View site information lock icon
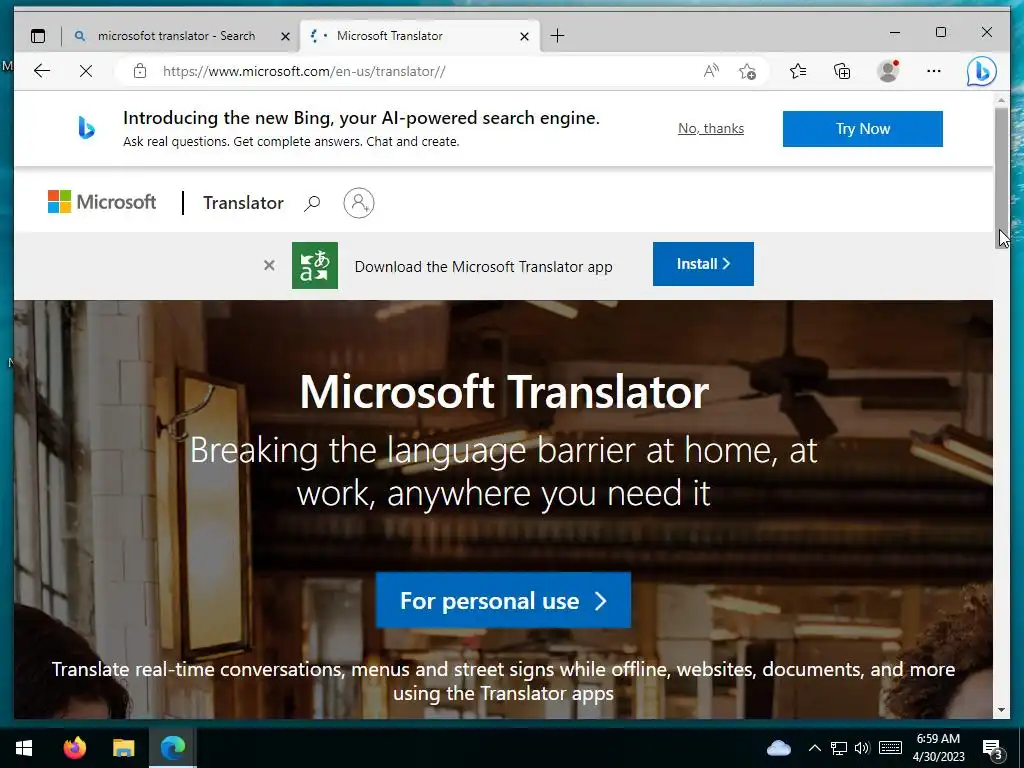Image resolution: width=1024 pixels, height=768 pixels. pyautogui.click(x=140, y=71)
